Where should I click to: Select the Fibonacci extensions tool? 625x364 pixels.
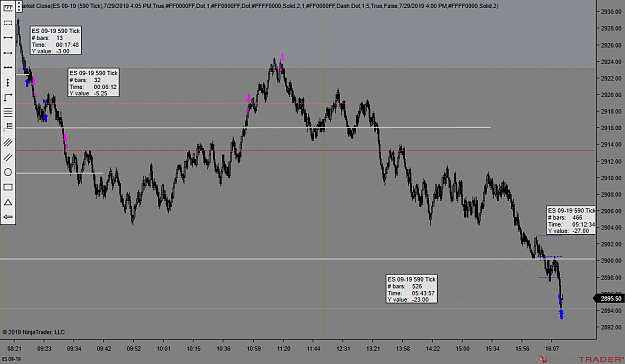[x=8, y=127]
